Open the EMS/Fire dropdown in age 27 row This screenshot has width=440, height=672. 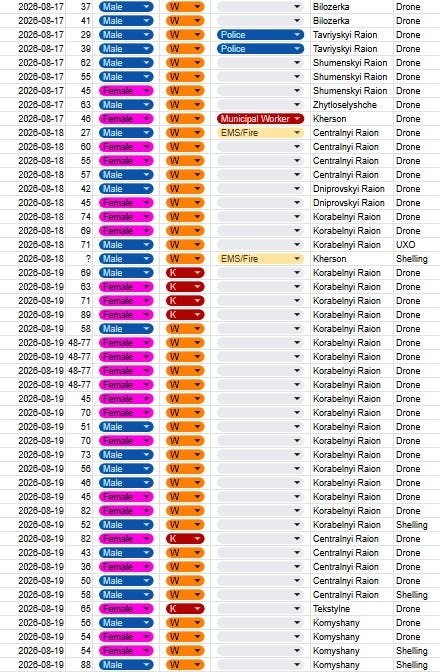pos(260,133)
